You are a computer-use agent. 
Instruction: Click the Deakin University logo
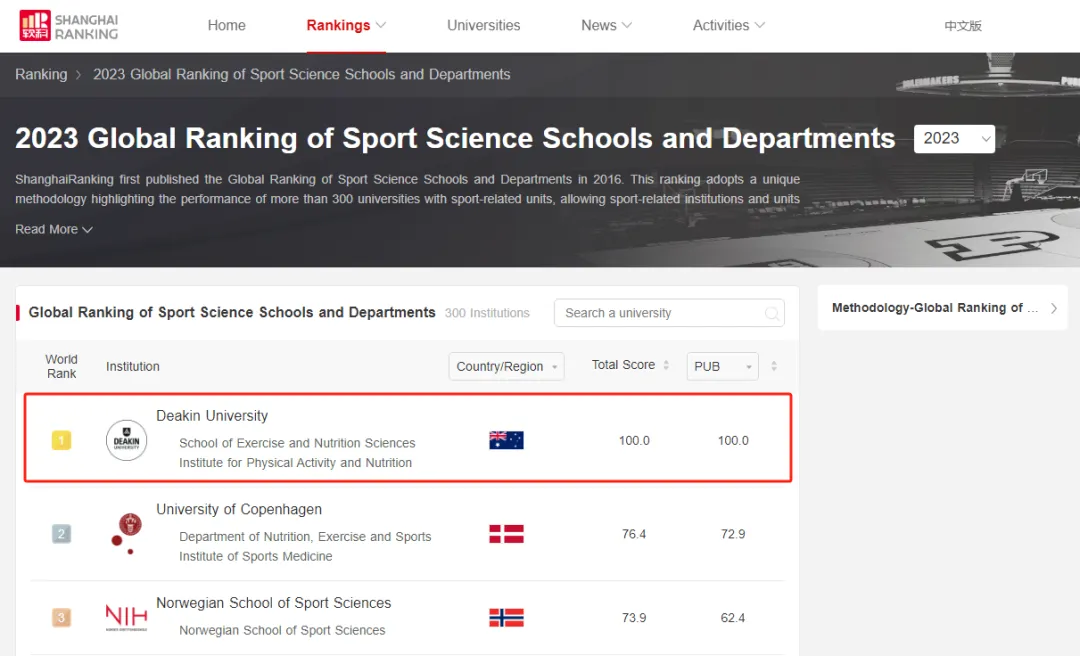(126, 440)
